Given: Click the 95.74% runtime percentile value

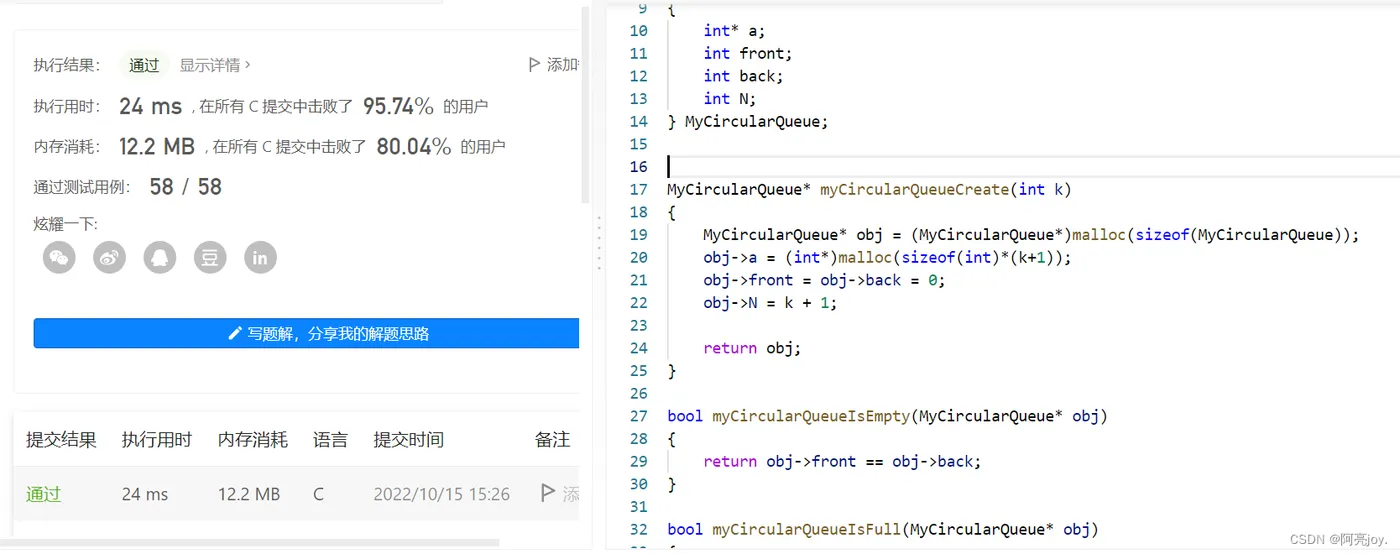Looking at the screenshot, I should (398, 106).
